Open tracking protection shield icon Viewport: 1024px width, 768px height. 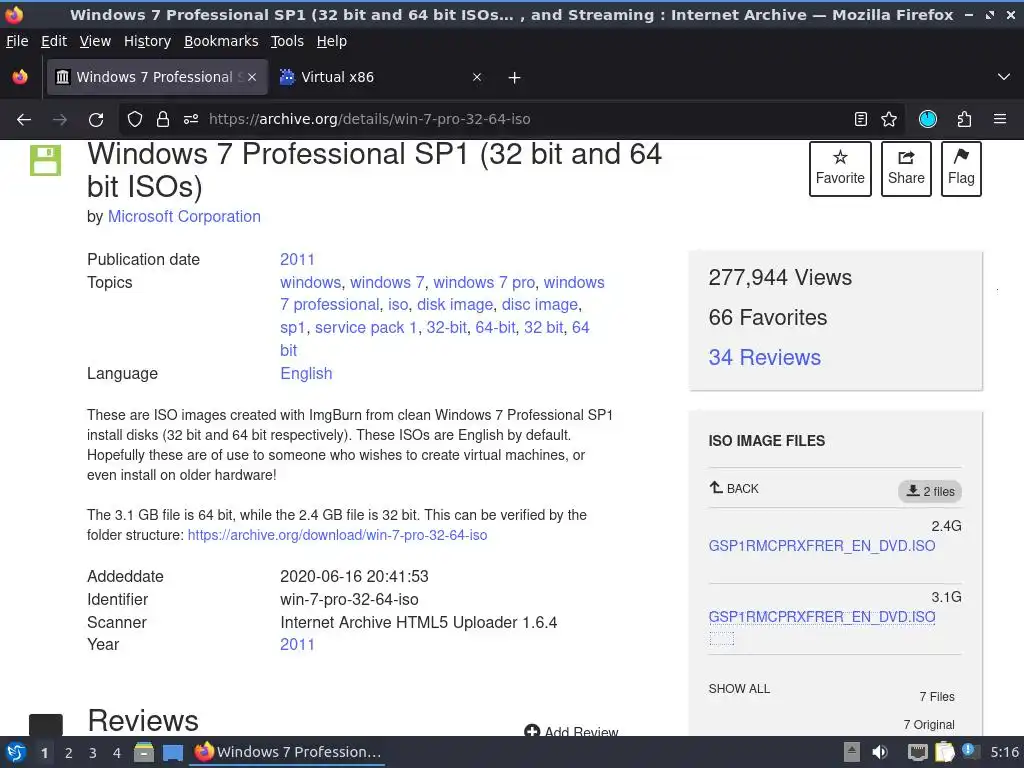pyautogui.click(x=135, y=120)
